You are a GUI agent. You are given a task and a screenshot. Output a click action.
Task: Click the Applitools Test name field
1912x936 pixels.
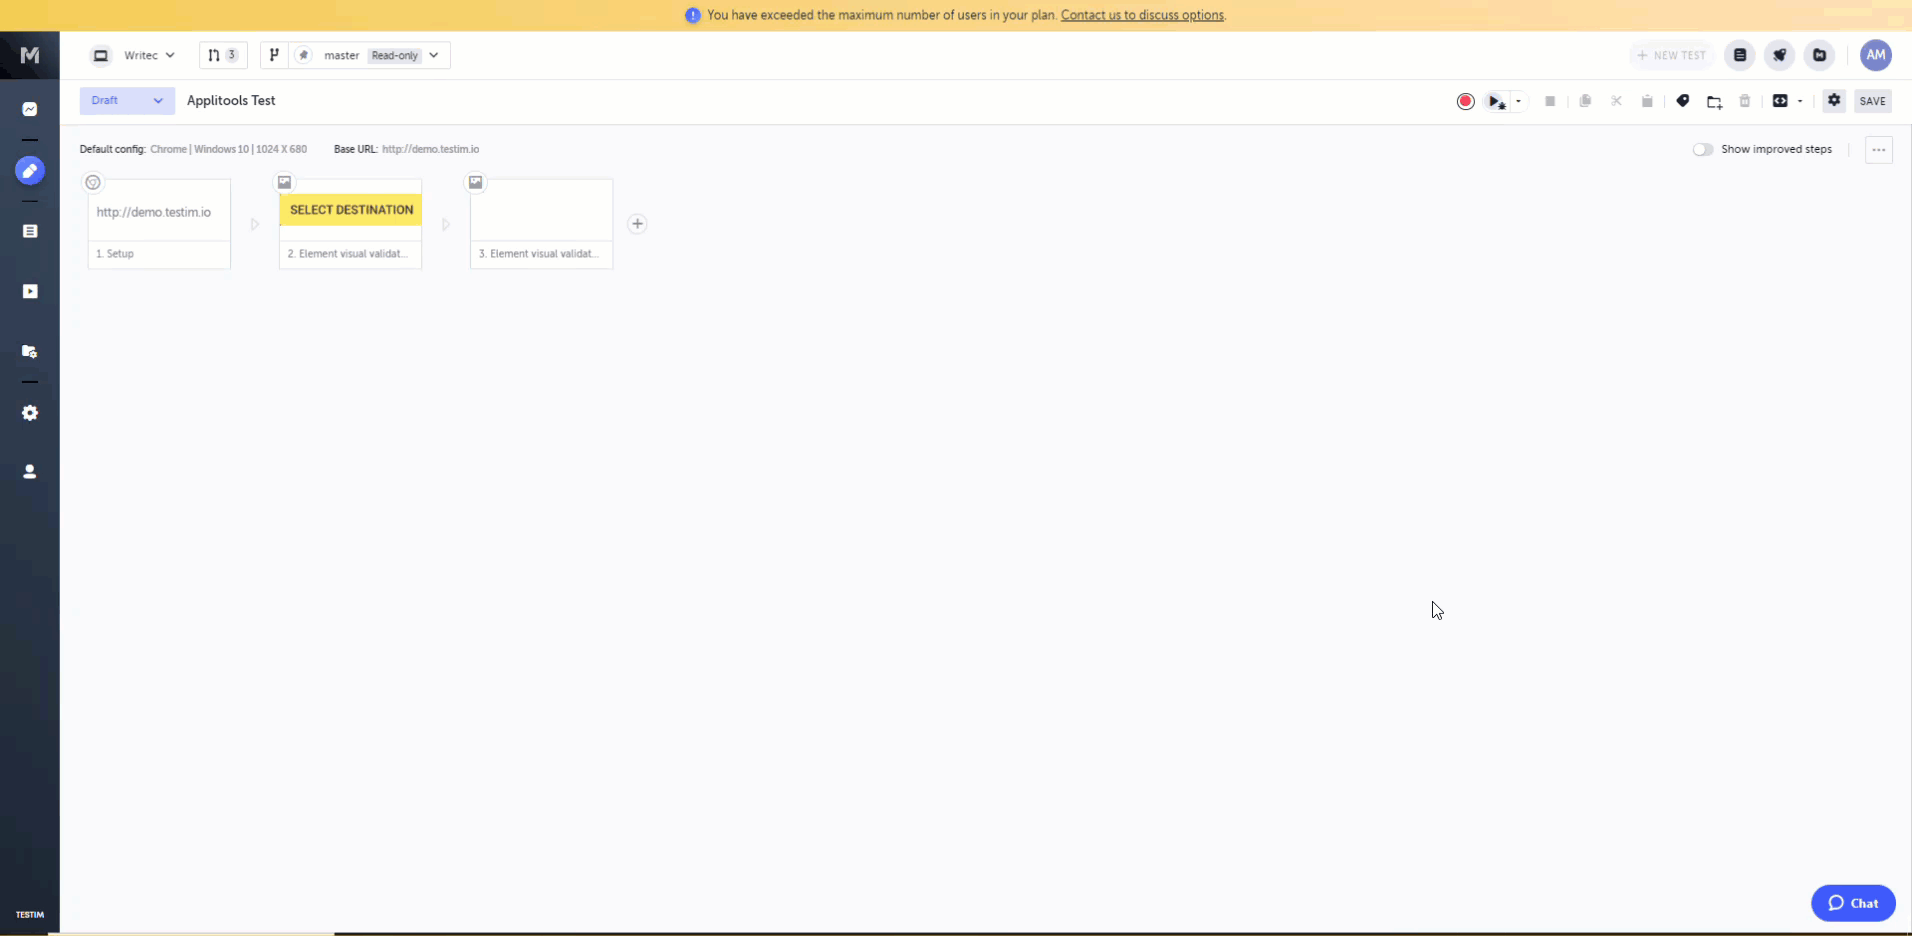point(231,101)
